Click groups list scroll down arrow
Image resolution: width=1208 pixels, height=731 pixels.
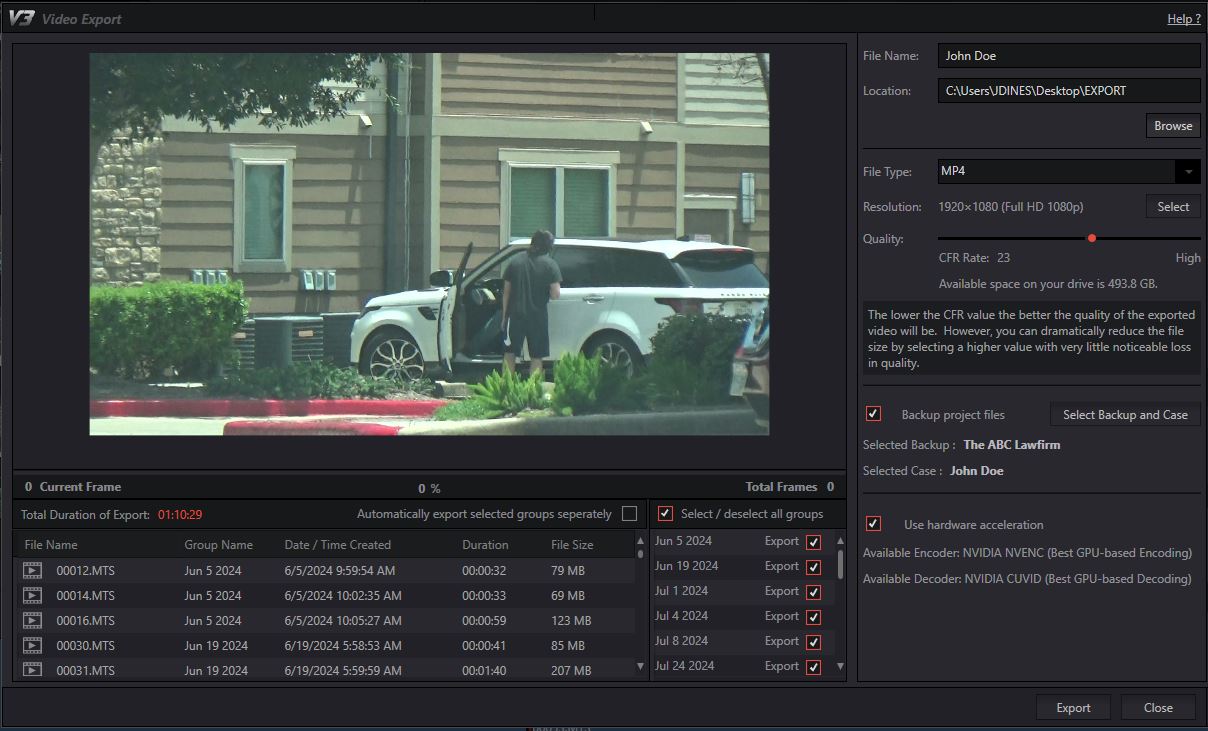[840, 666]
